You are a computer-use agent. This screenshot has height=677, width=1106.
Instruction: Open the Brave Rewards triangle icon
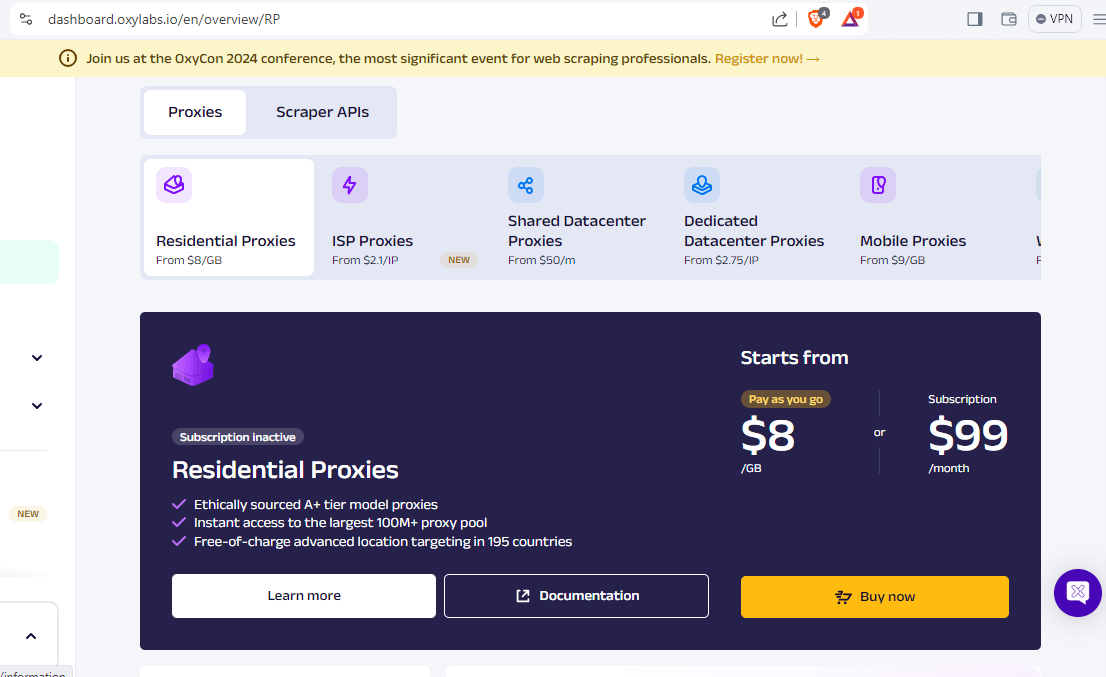click(x=850, y=19)
